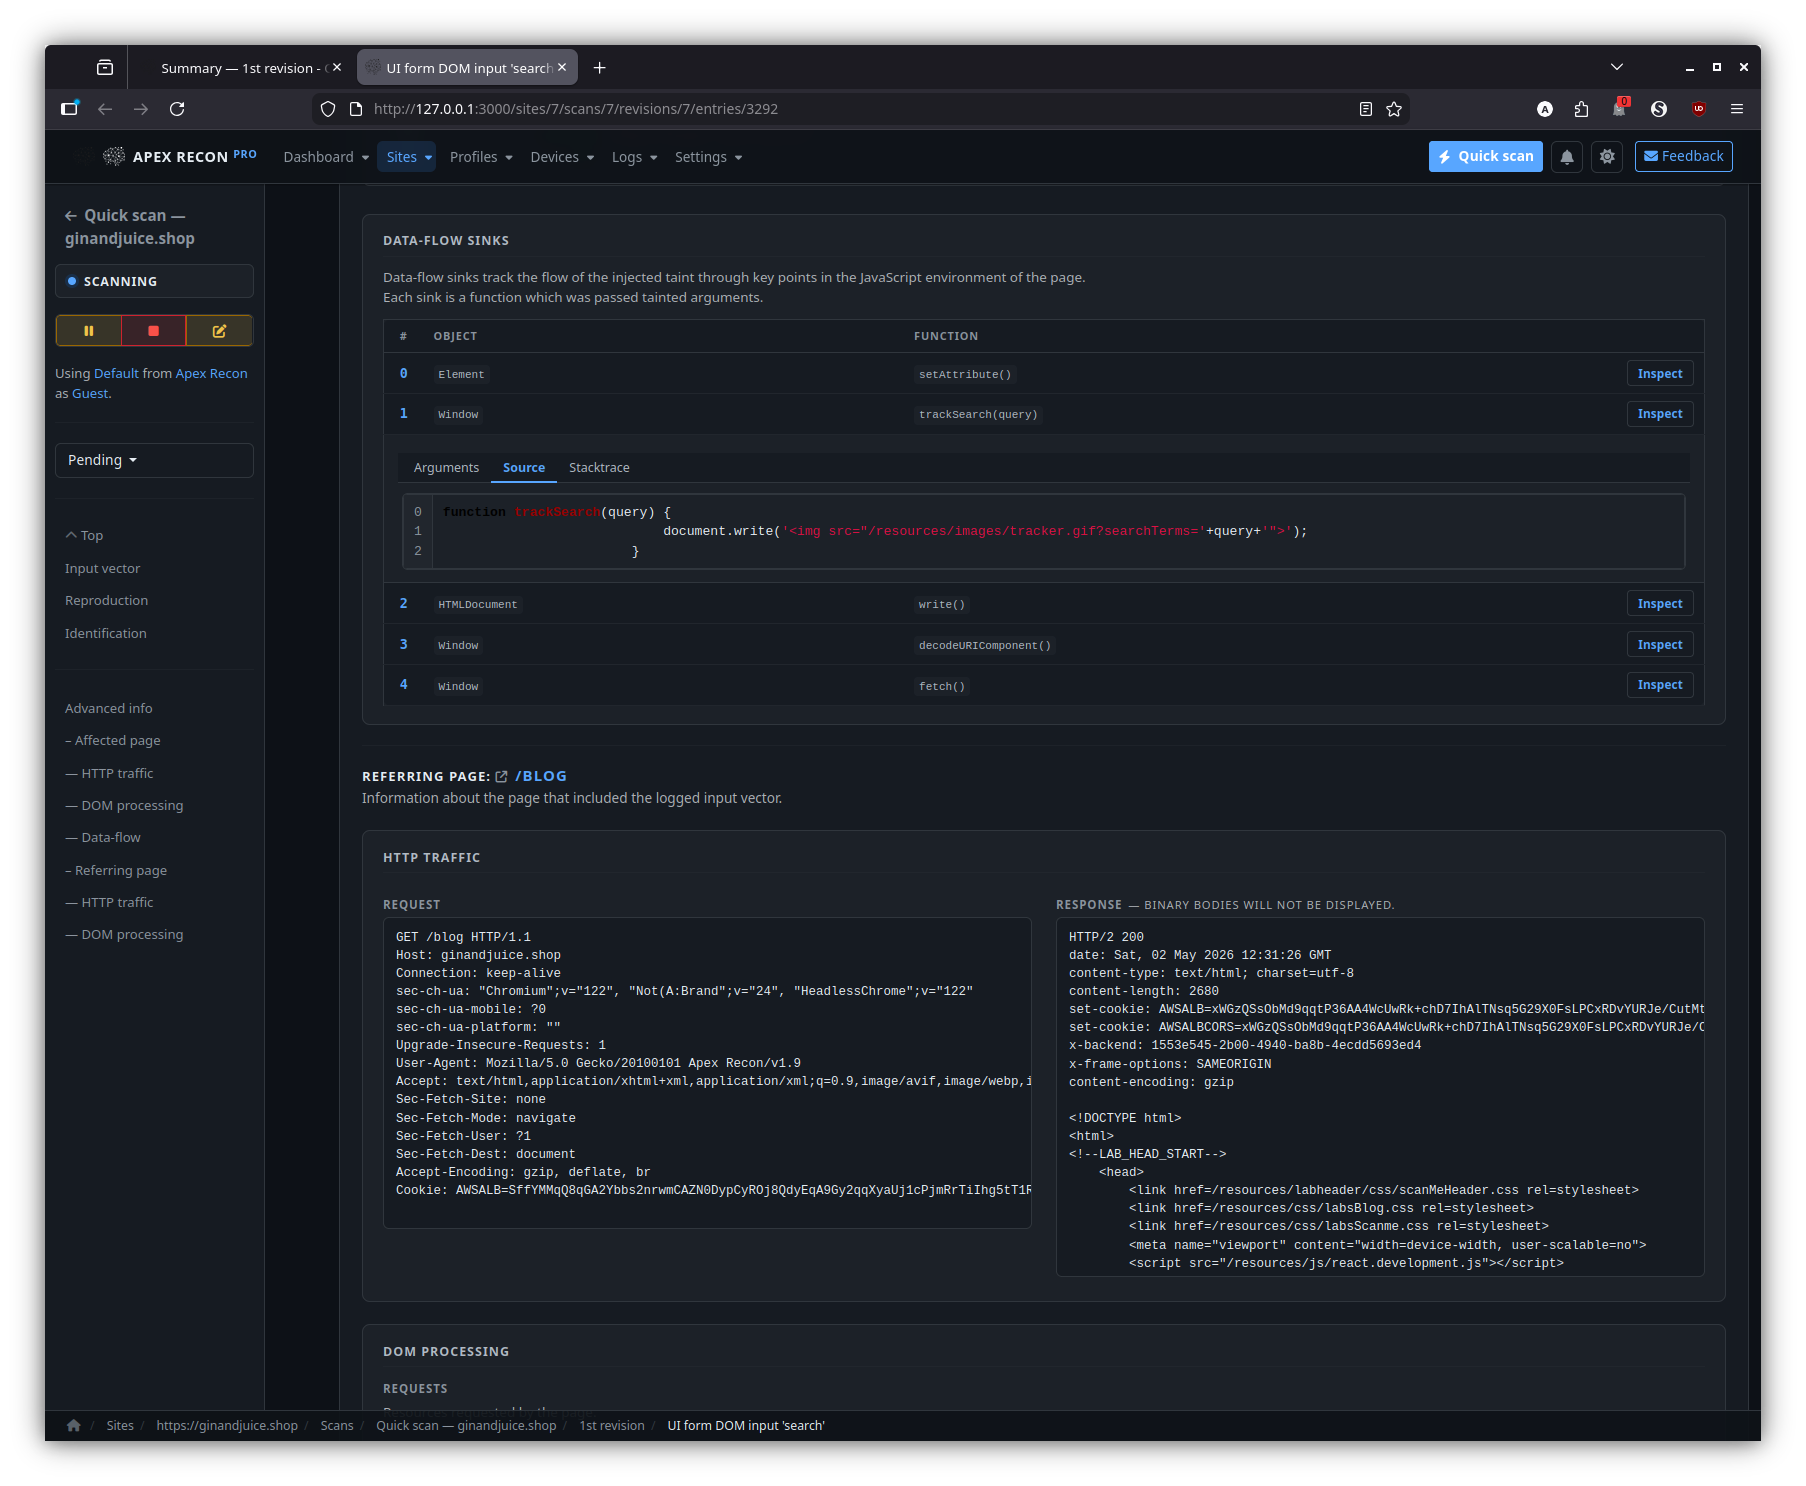Open the /BLOG referring page link
The image size is (1806, 1486).
[x=541, y=777]
